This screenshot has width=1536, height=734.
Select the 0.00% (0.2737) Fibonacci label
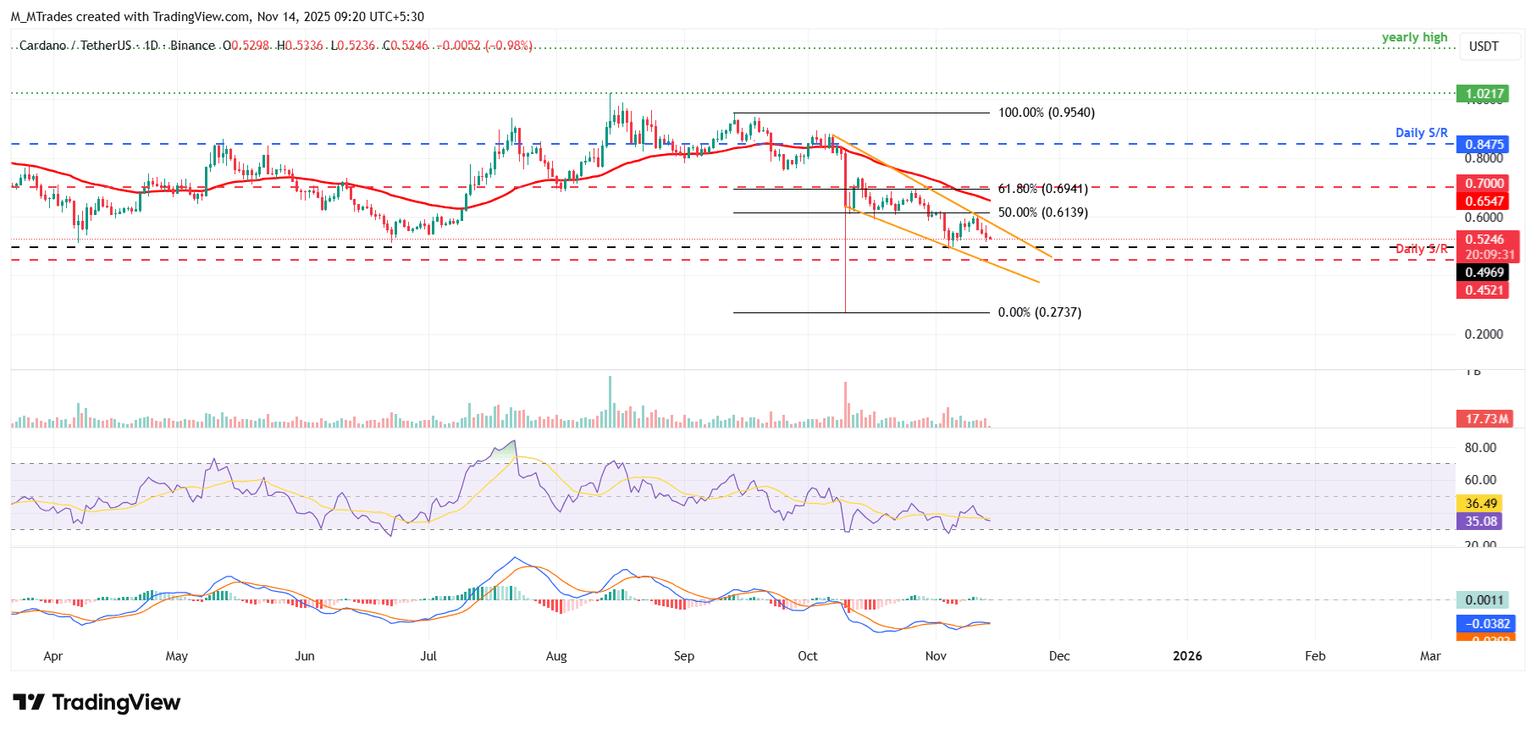[1040, 312]
